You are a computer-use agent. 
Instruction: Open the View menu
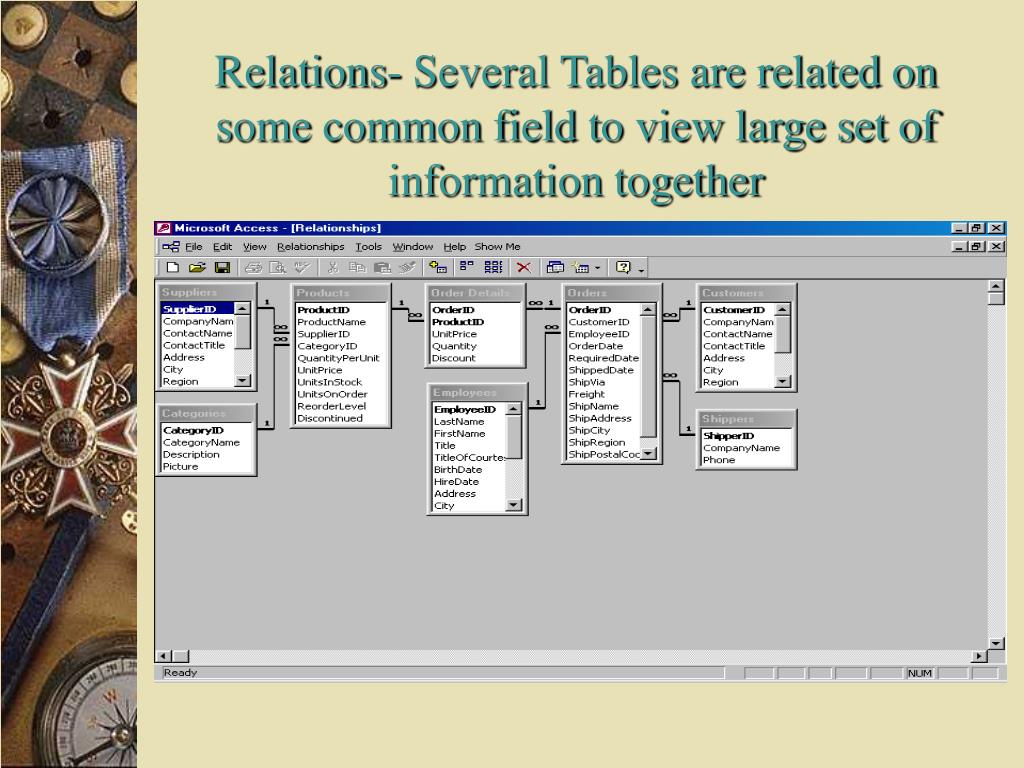click(255, 247)
